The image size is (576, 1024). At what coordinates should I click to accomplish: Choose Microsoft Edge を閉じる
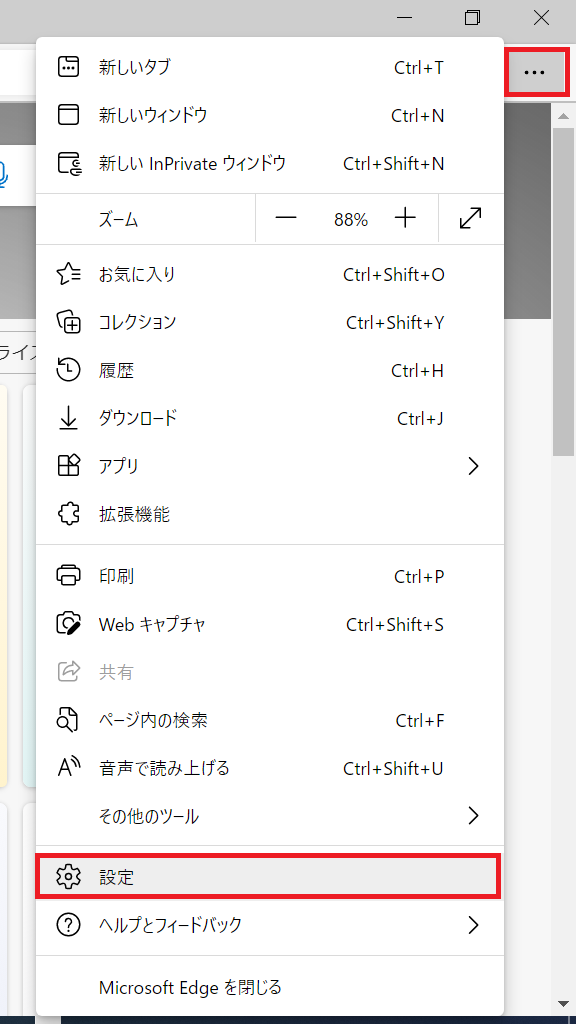[270, 986]
